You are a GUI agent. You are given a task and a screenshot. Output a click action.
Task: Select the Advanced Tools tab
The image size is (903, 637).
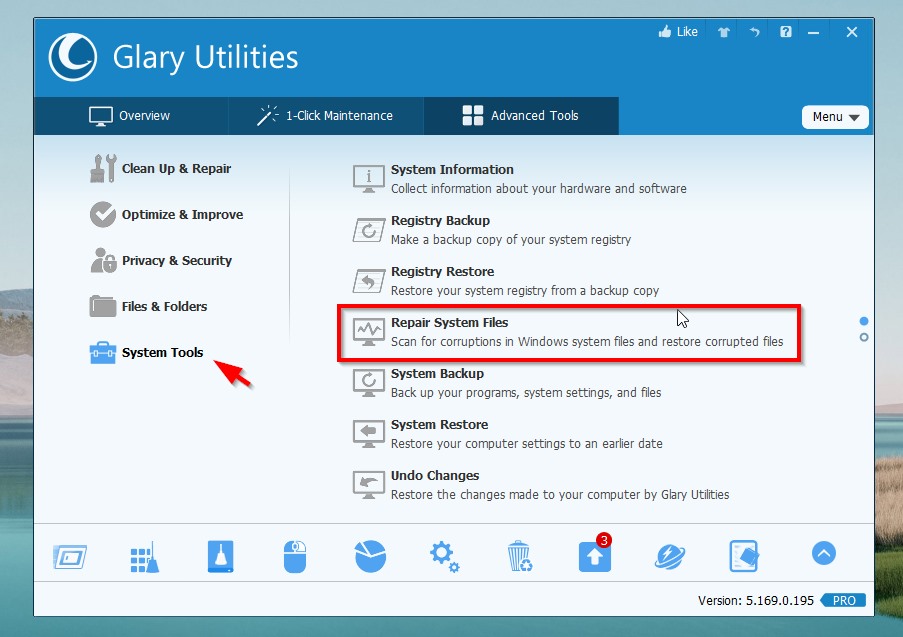tap(521, 116)
